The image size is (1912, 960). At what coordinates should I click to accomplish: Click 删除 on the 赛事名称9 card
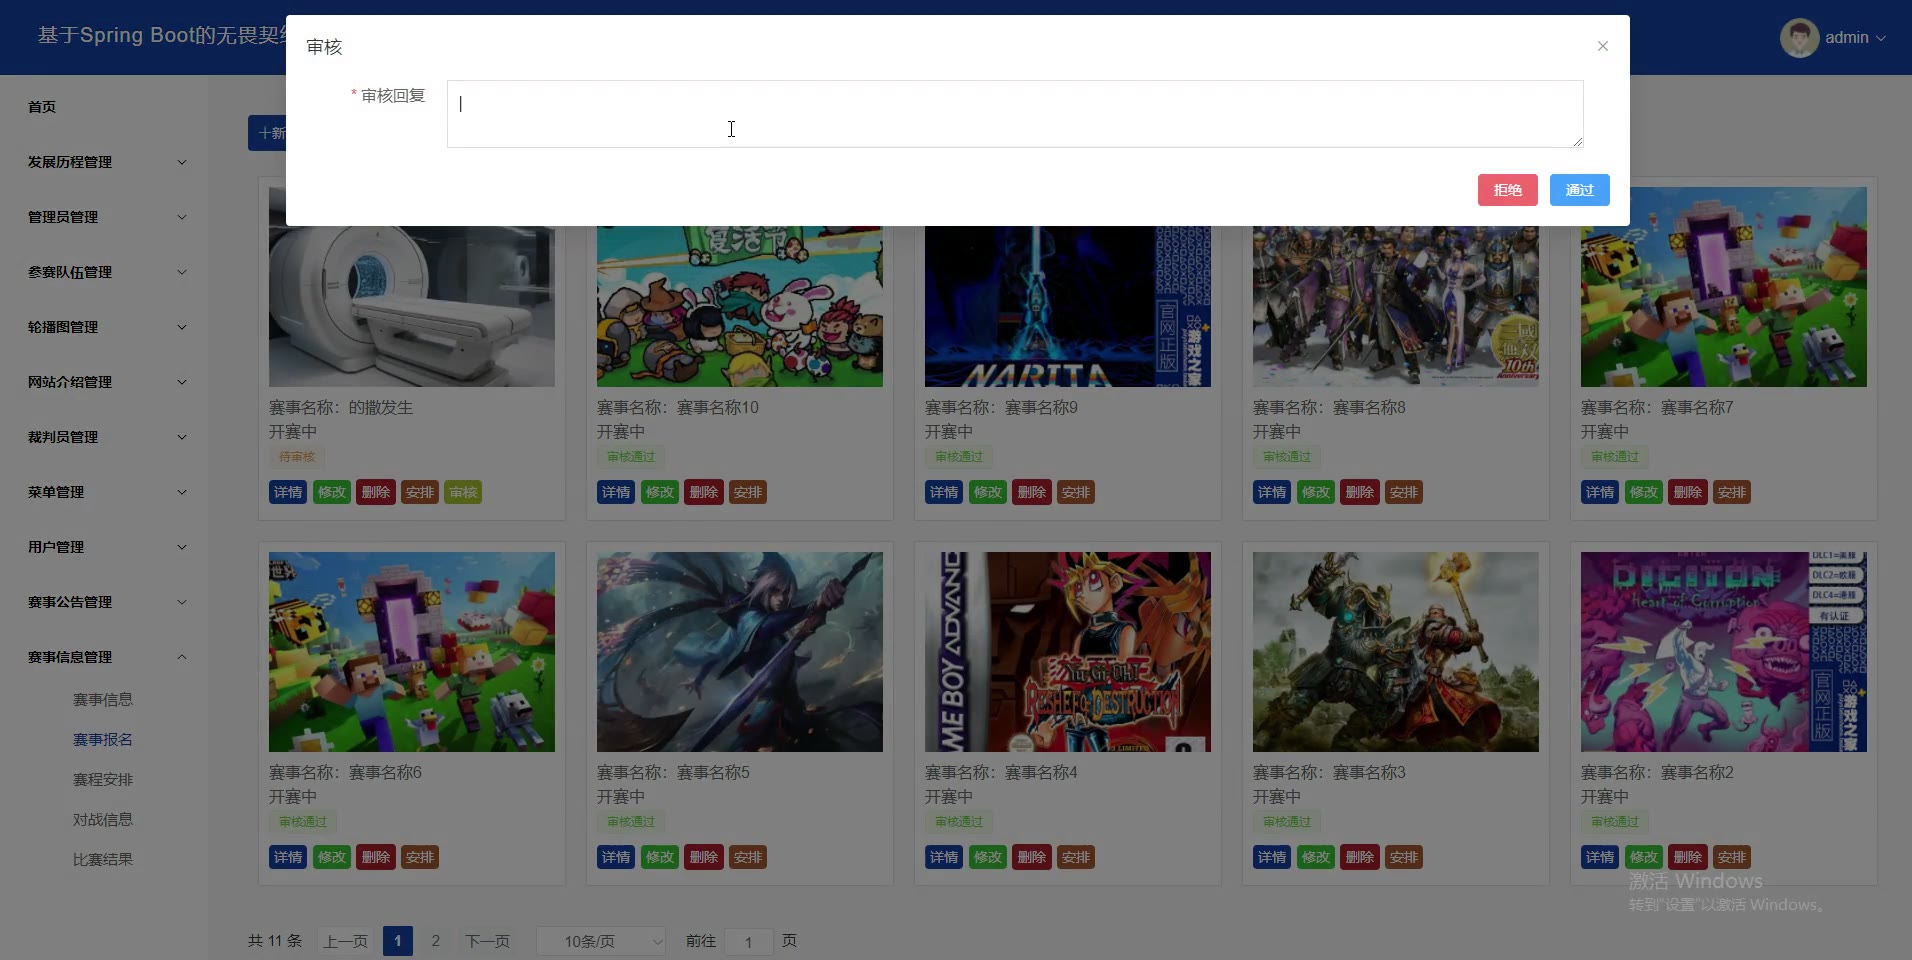tap(1032, 492)
